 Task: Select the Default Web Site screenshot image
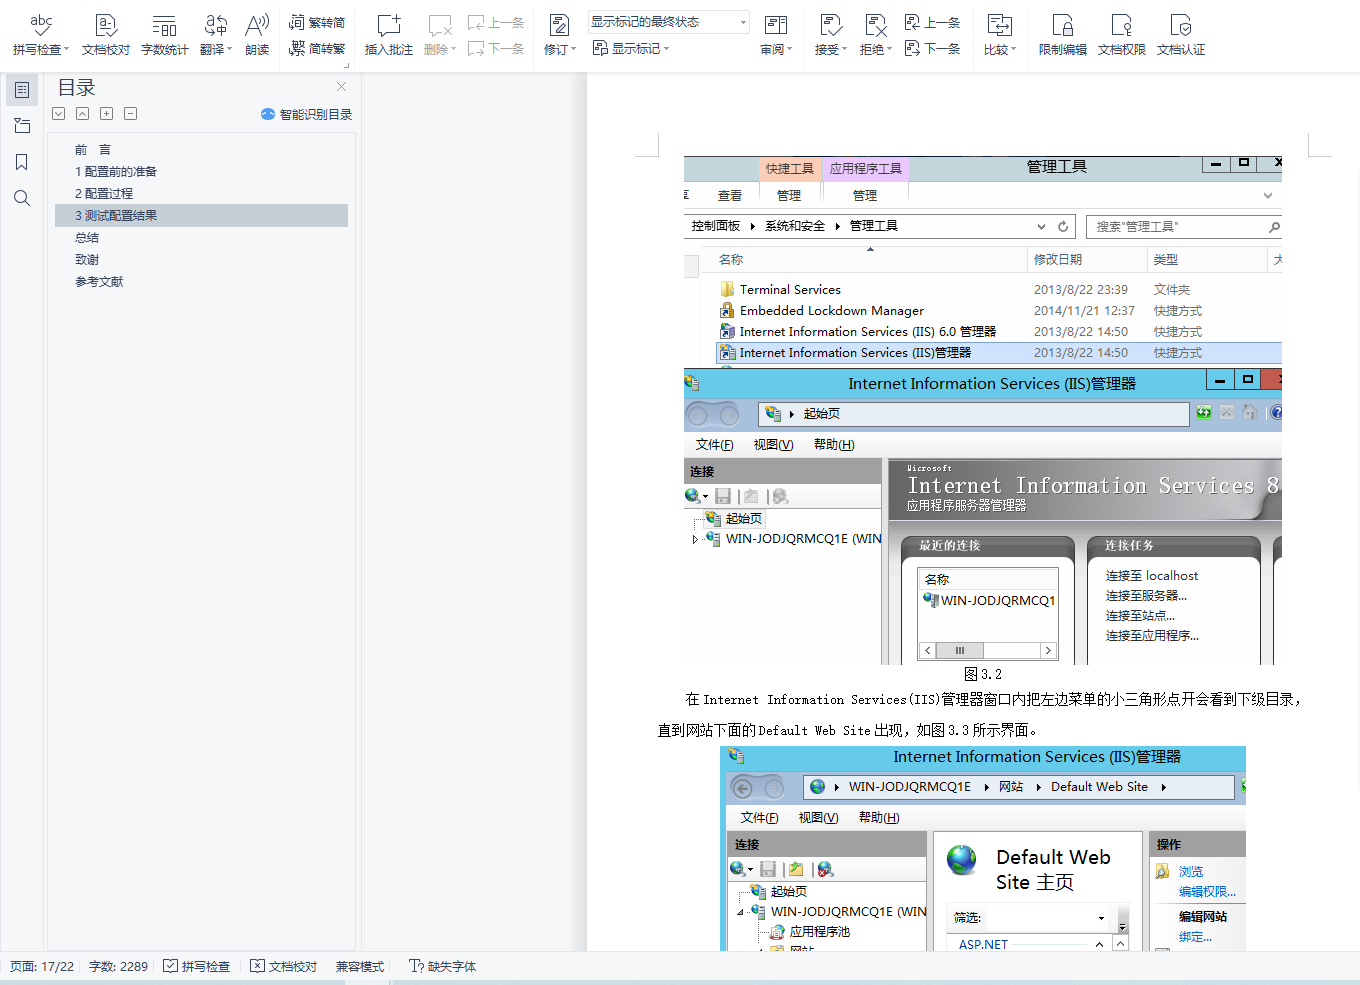(983, 849)
